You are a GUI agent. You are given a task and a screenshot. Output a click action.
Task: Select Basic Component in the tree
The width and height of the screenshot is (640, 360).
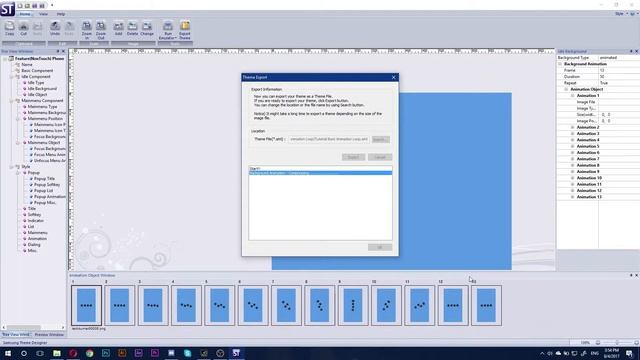pyautogui.click(x=37, y=71)
